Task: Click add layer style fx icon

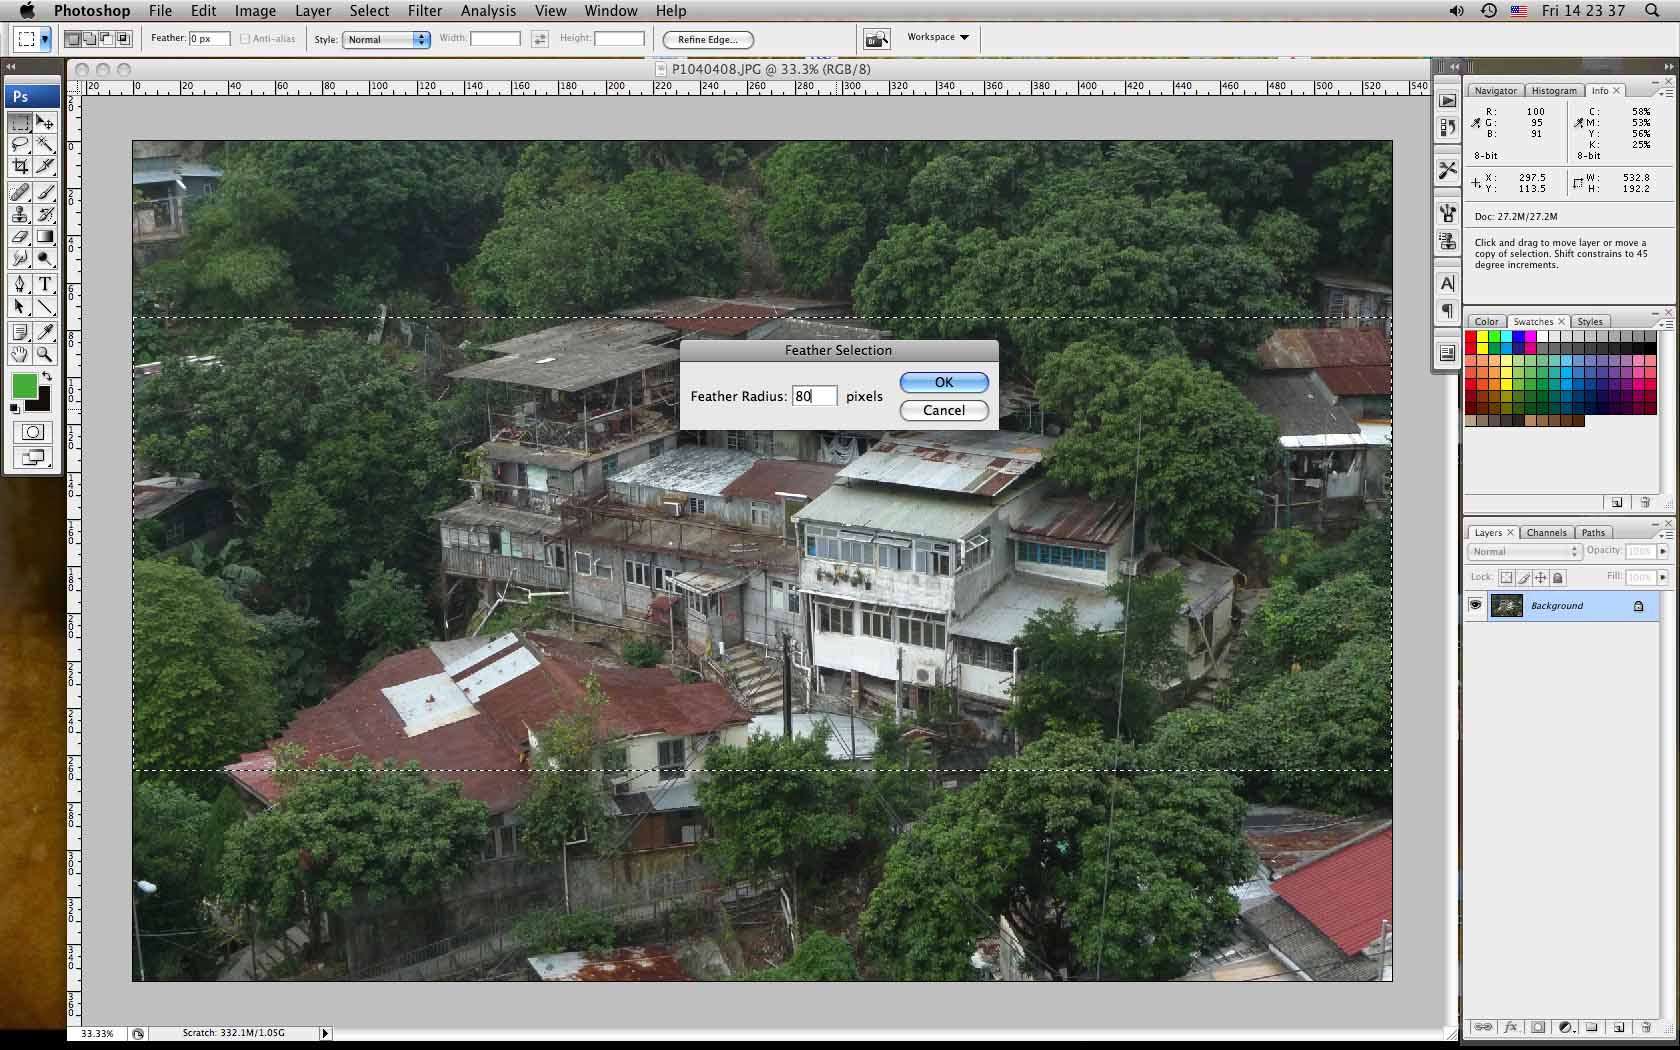Action: [1511, 1027]
